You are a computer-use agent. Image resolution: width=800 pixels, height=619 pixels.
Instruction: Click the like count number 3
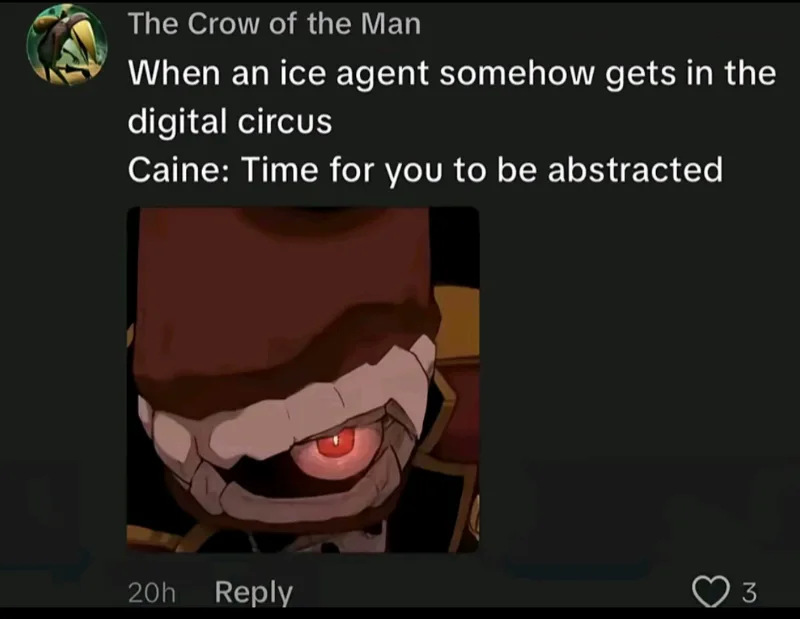(748, 592)
